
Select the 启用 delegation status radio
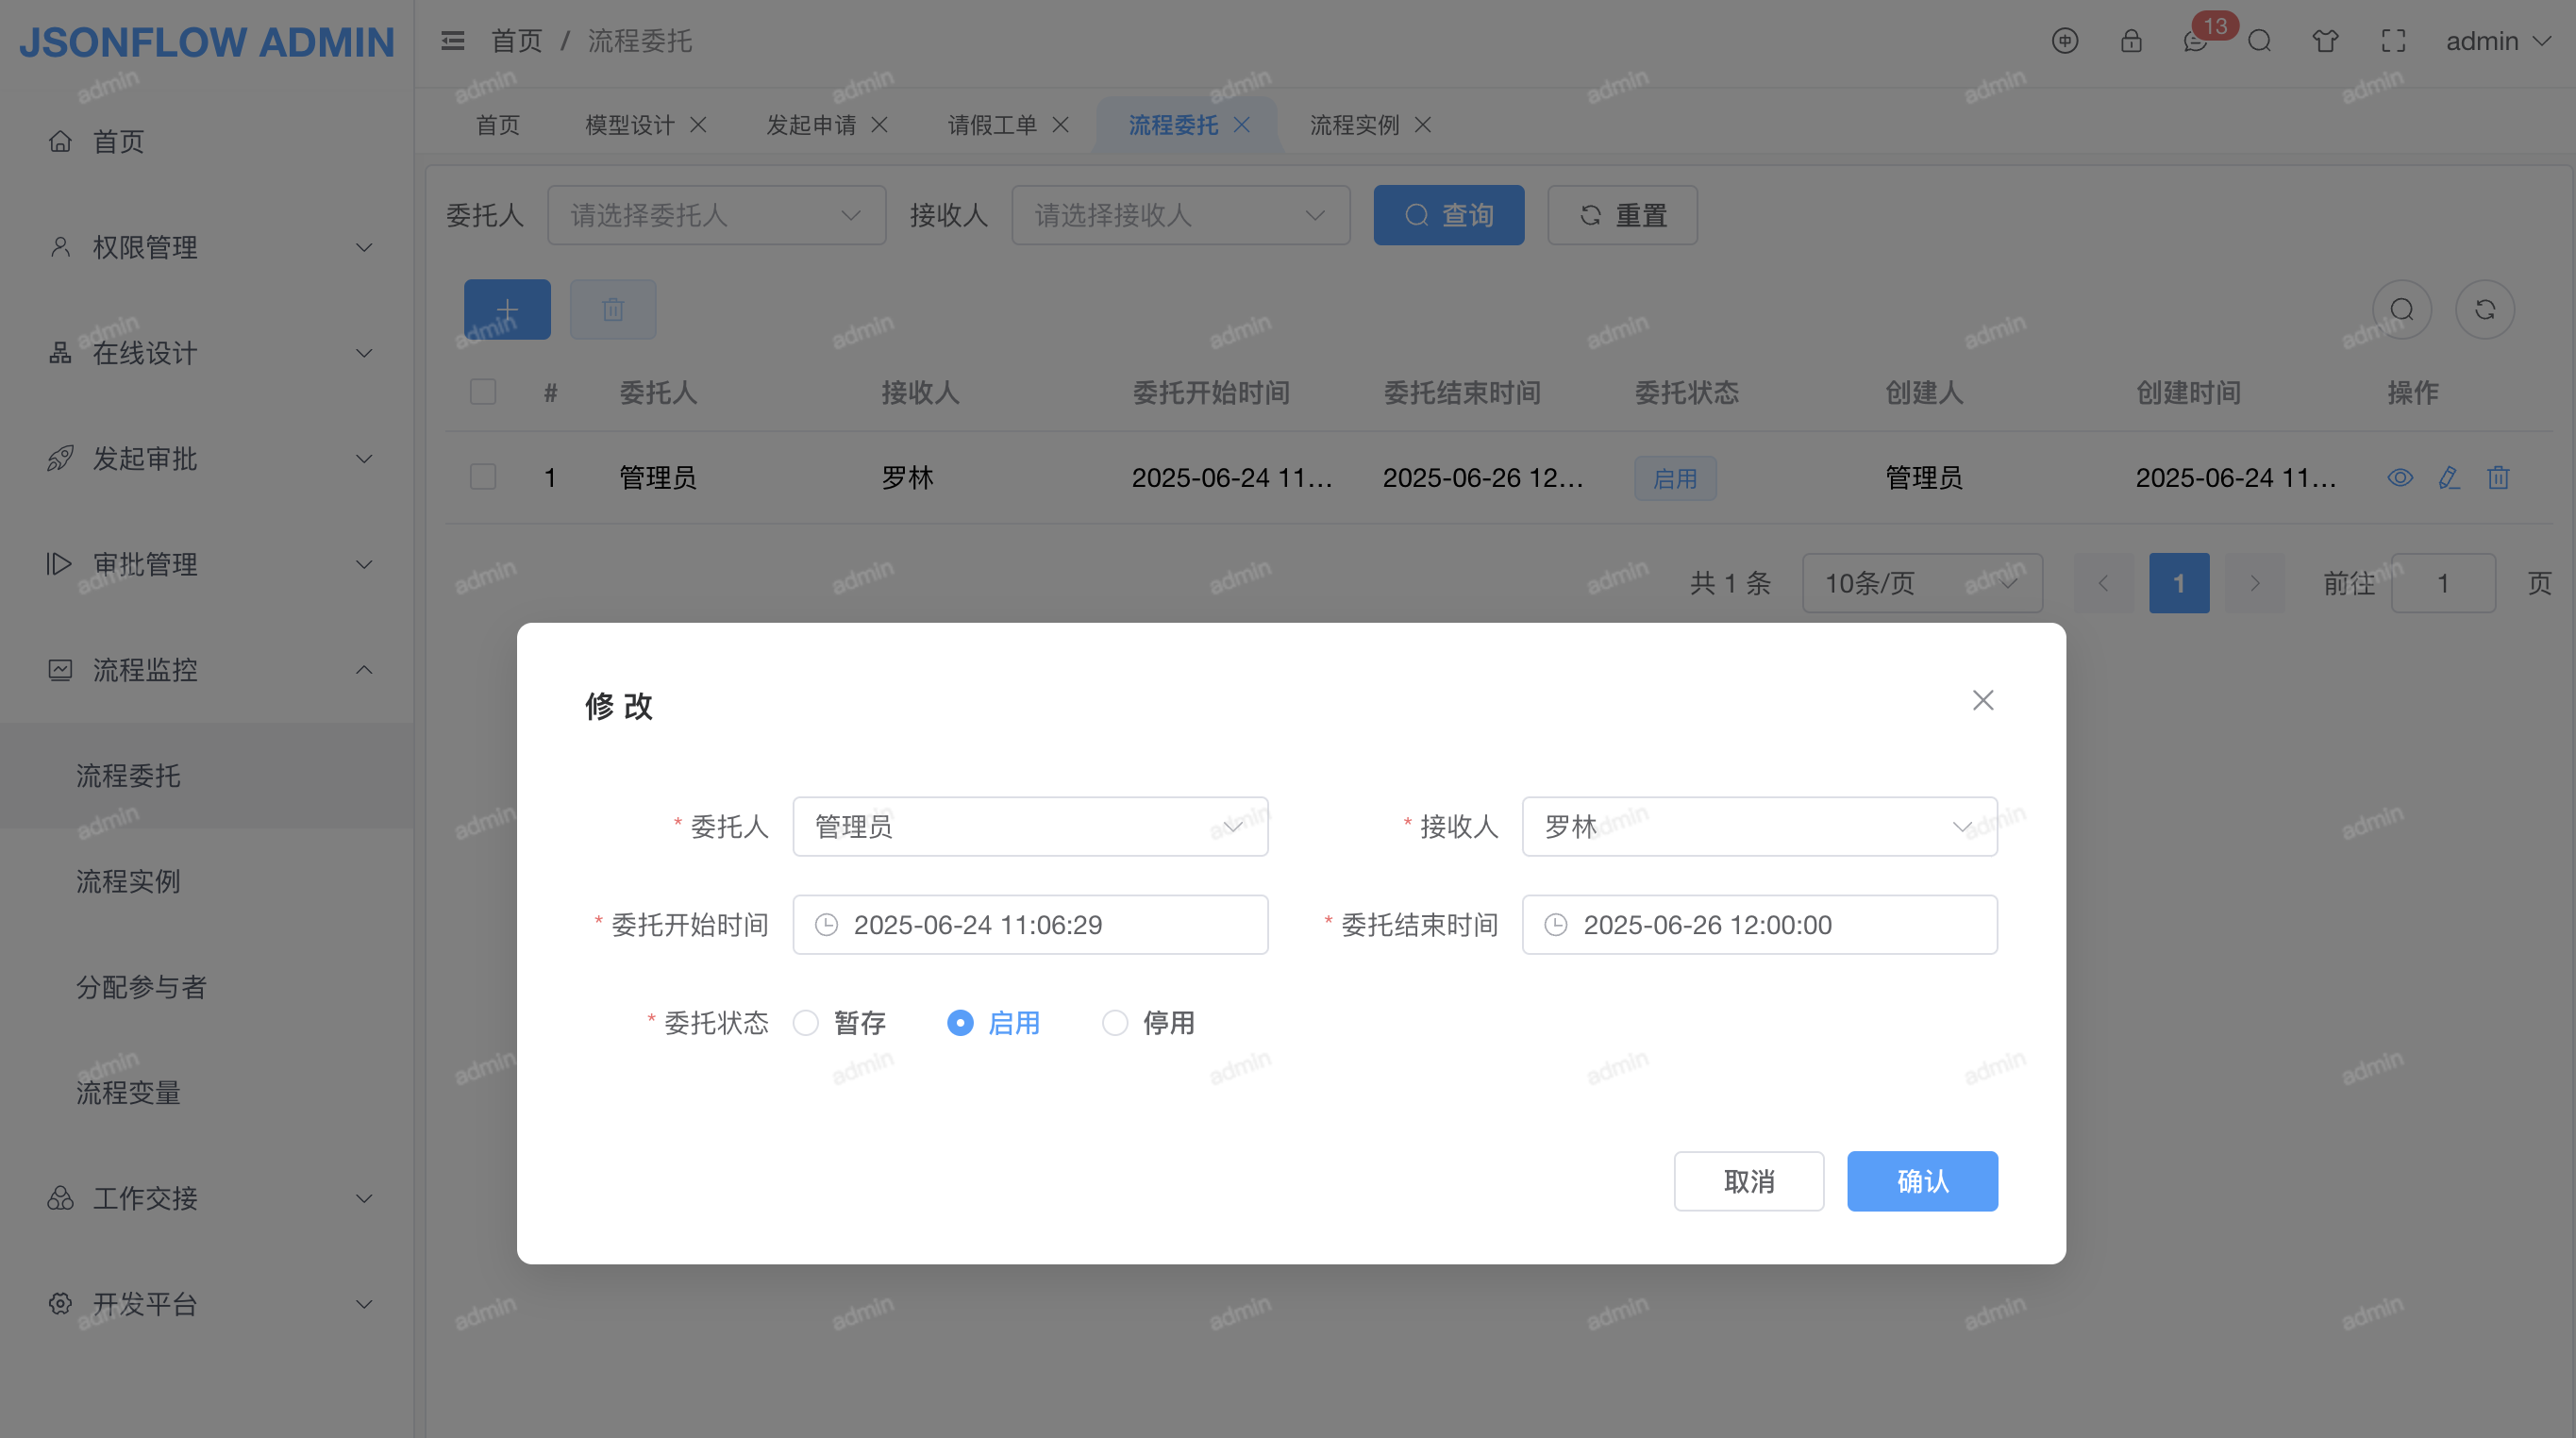point(960,1022)
